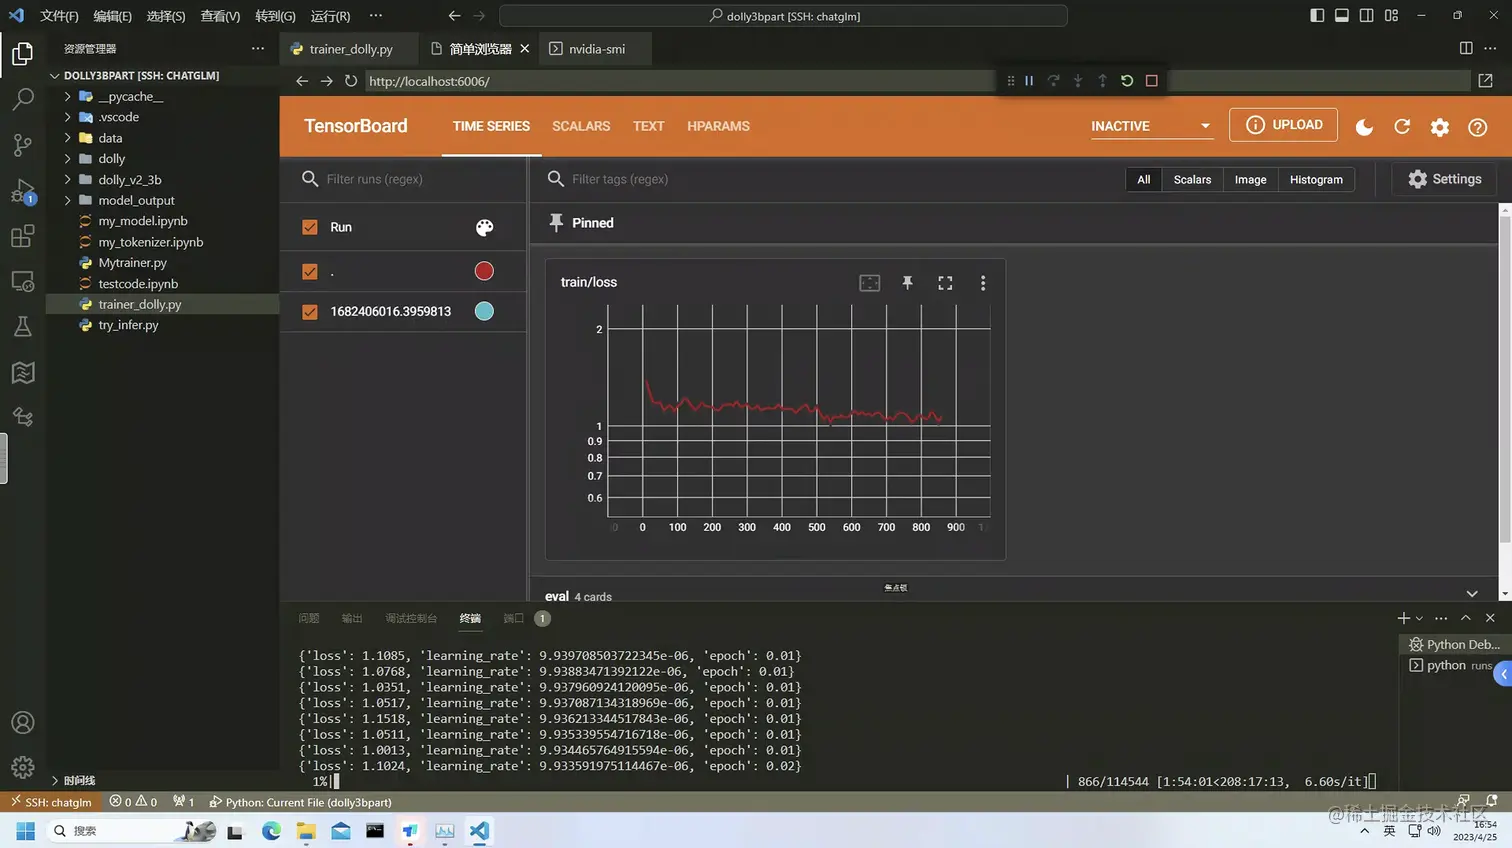Toggle all runs checkbox
This screenshot has height=848, width=1512.
pyautogui.click(x=310, y=228)
